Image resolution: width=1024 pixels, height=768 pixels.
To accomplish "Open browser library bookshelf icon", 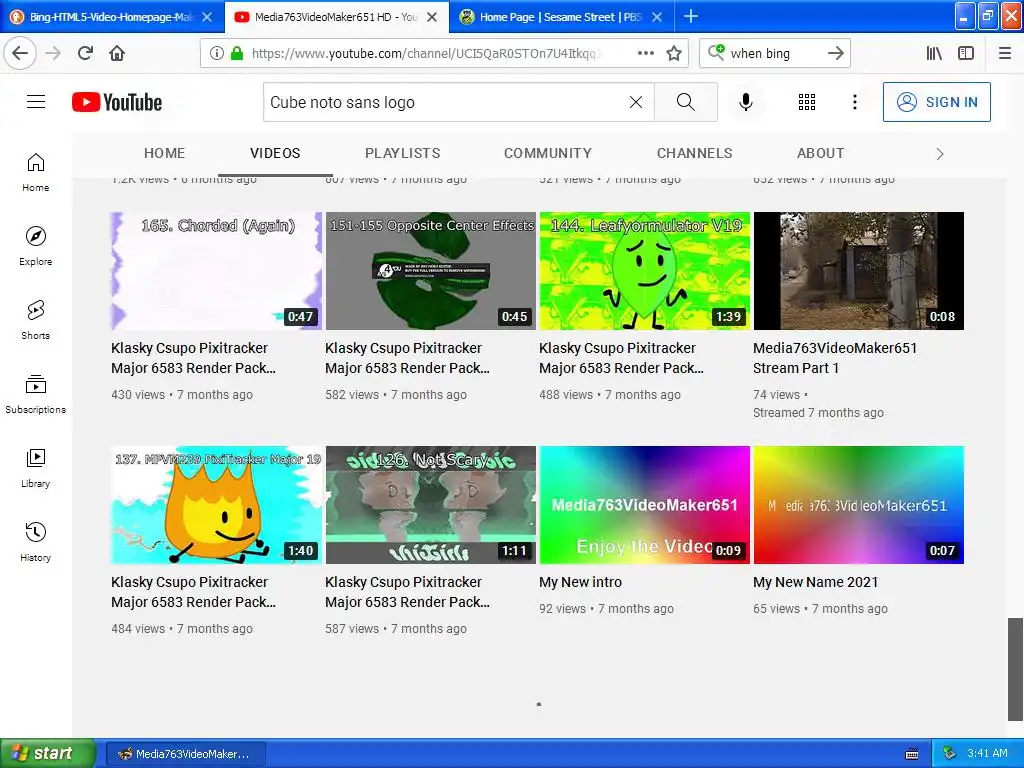I will (x=934, y=53).
